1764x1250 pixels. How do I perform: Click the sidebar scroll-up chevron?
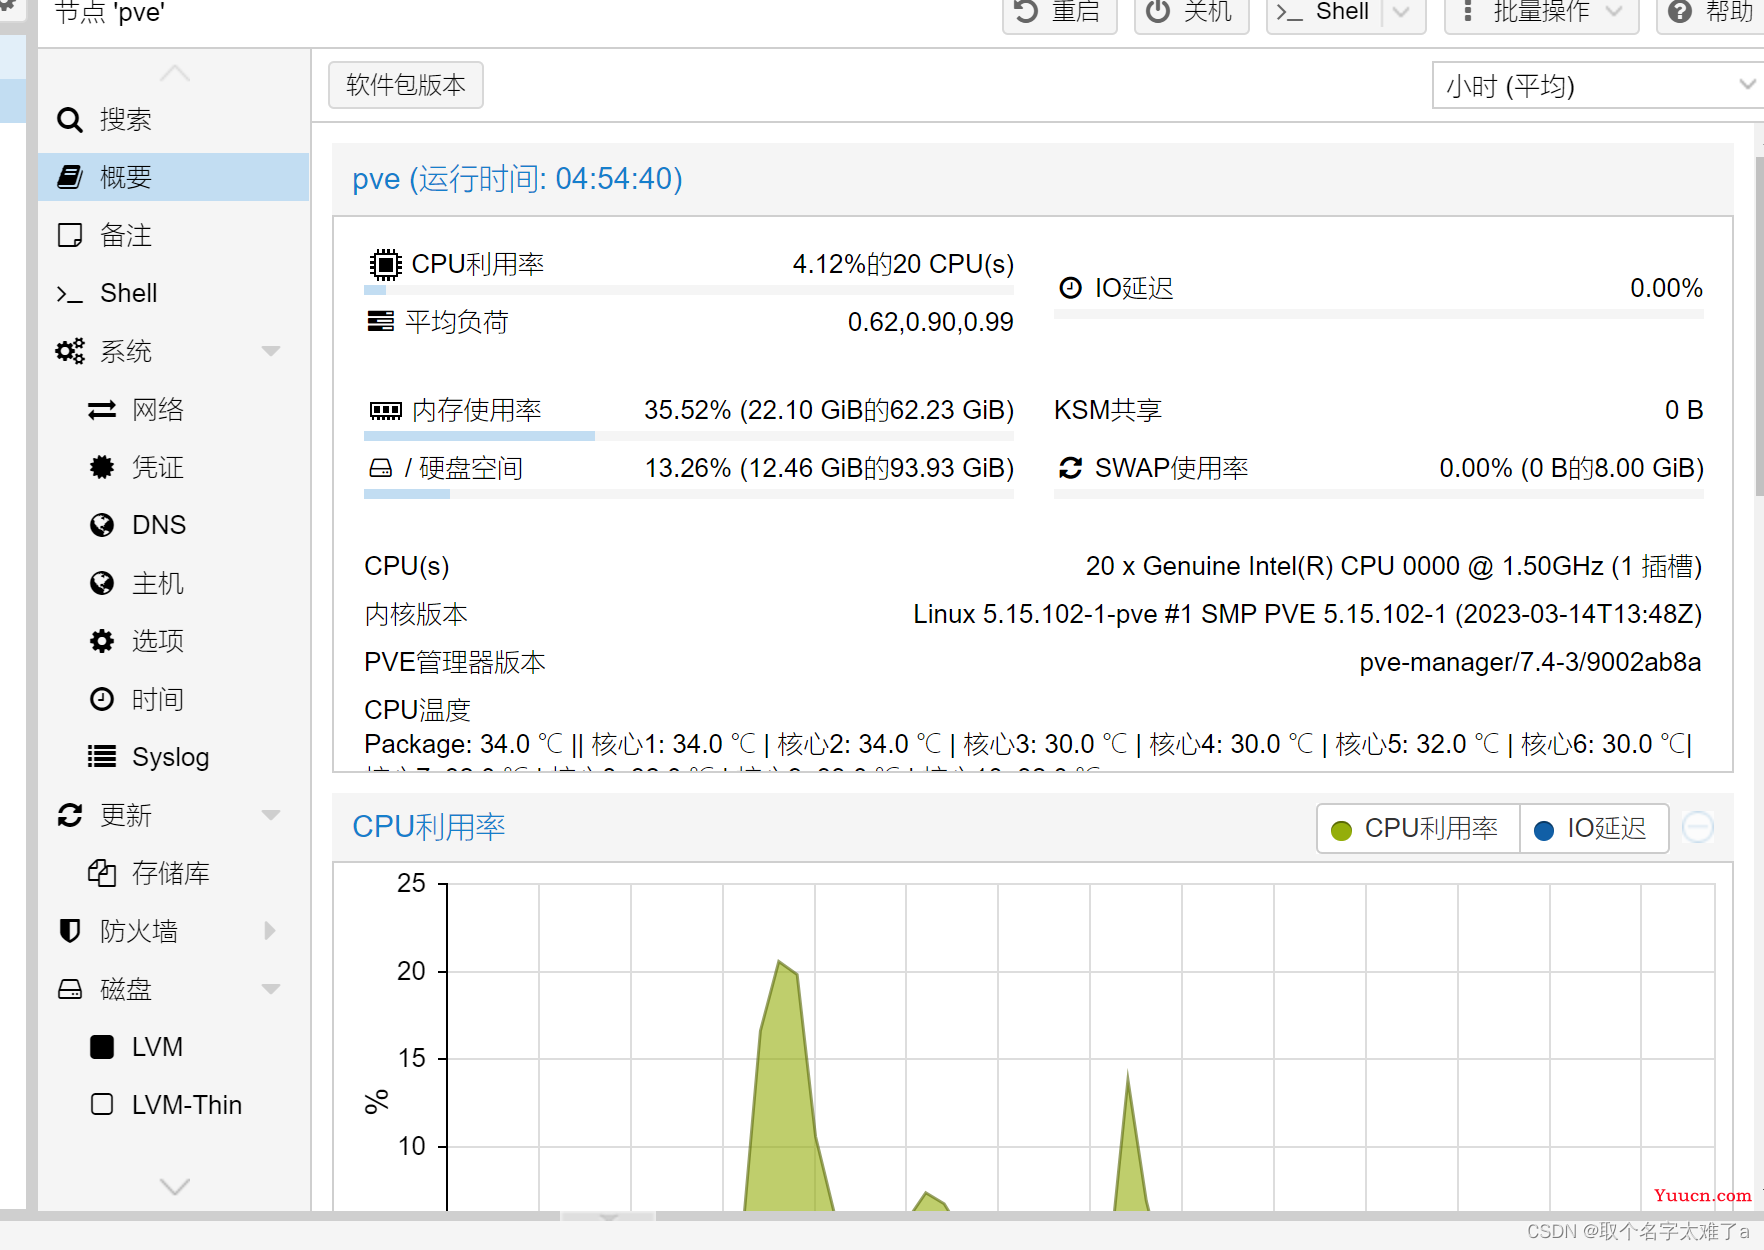point(174,73)
